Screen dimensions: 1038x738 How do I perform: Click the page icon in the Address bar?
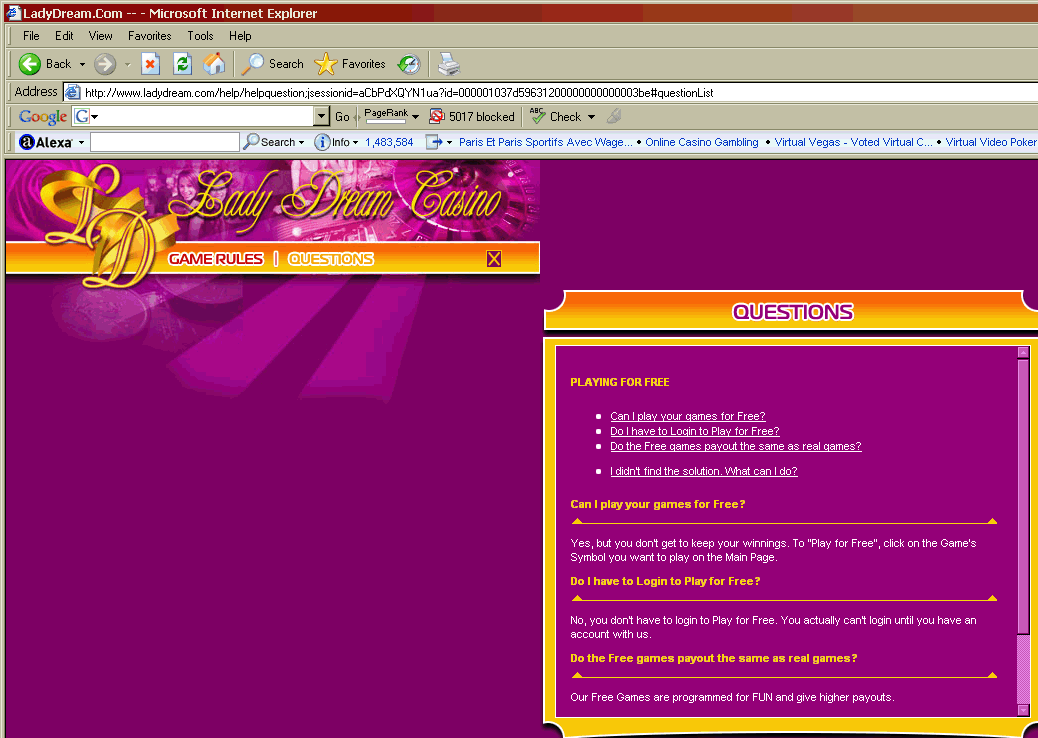tap(72, 92)
